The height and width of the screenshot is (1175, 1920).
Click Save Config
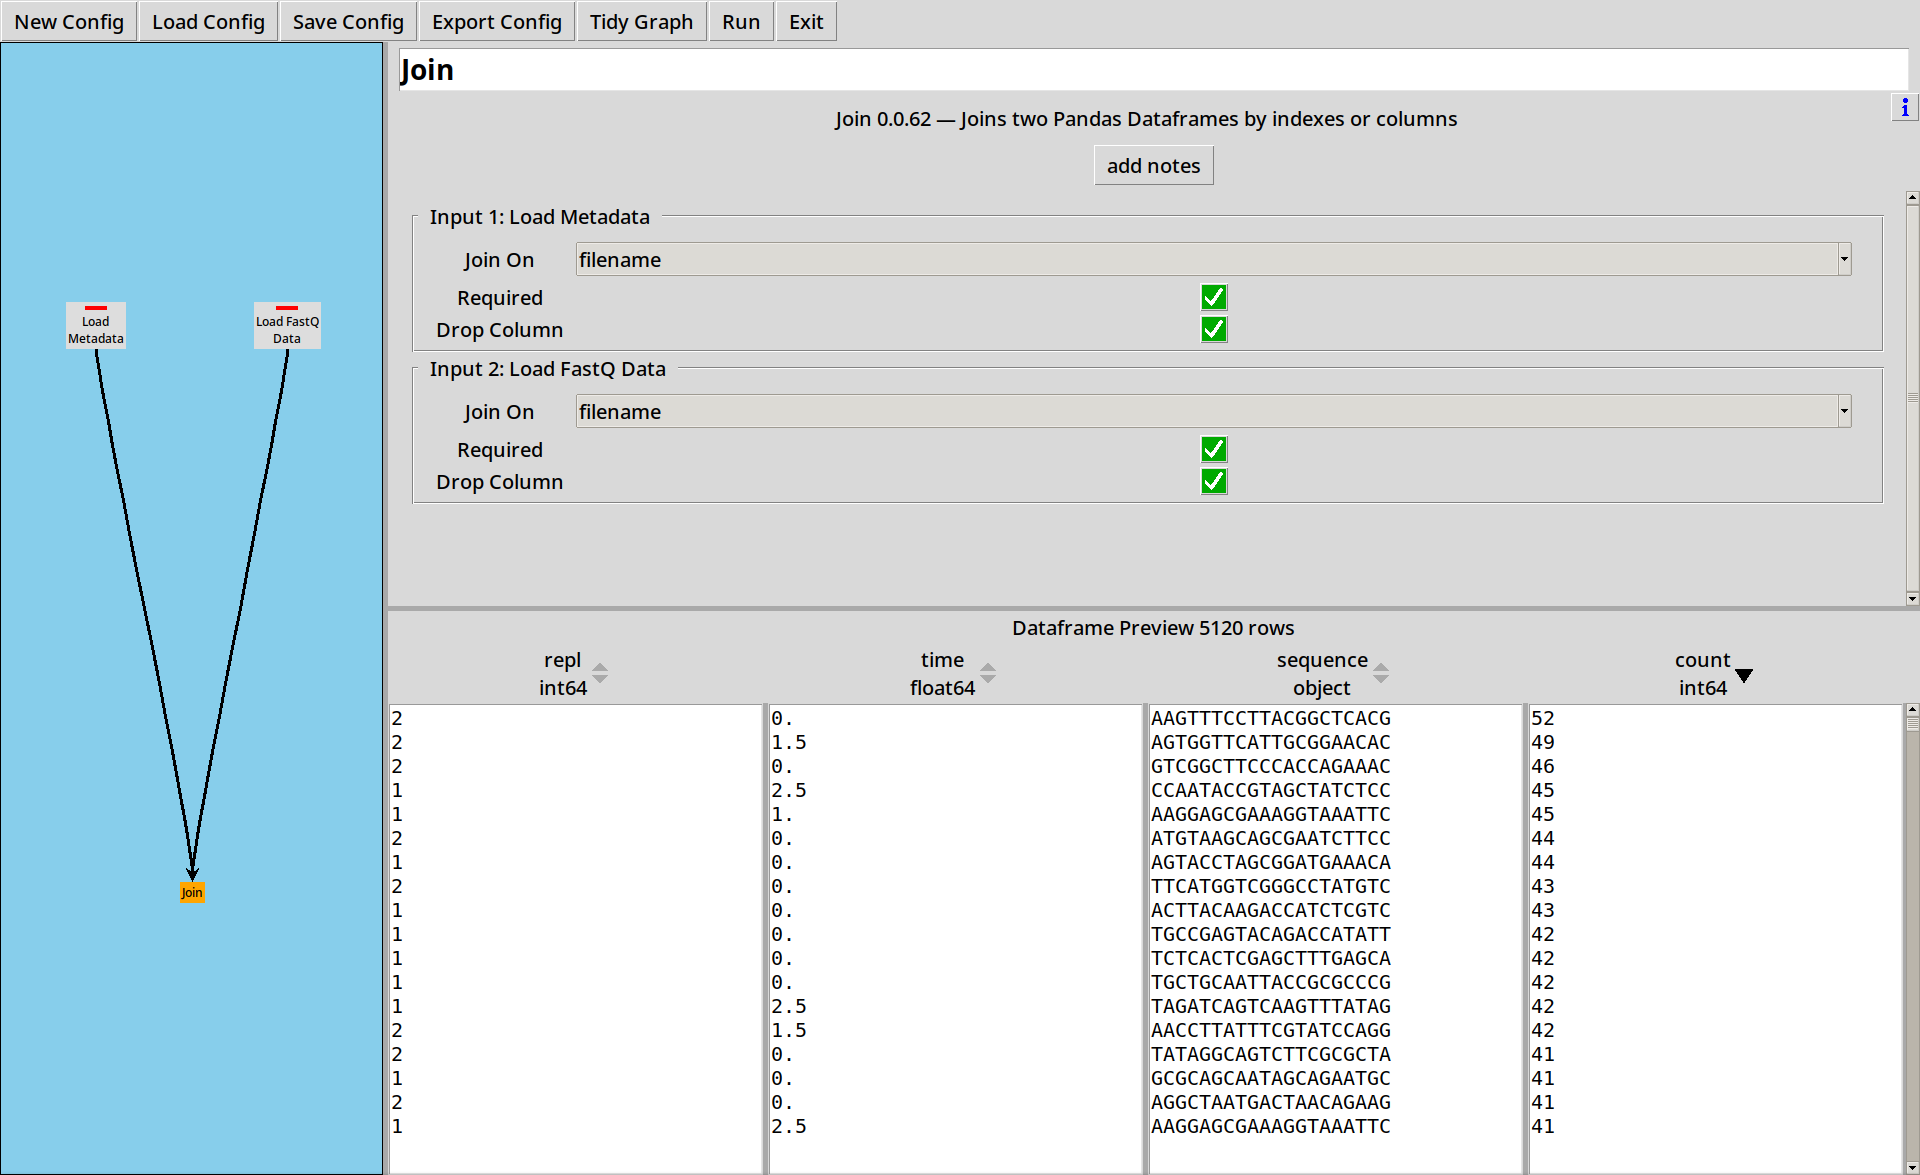point(348,22)
